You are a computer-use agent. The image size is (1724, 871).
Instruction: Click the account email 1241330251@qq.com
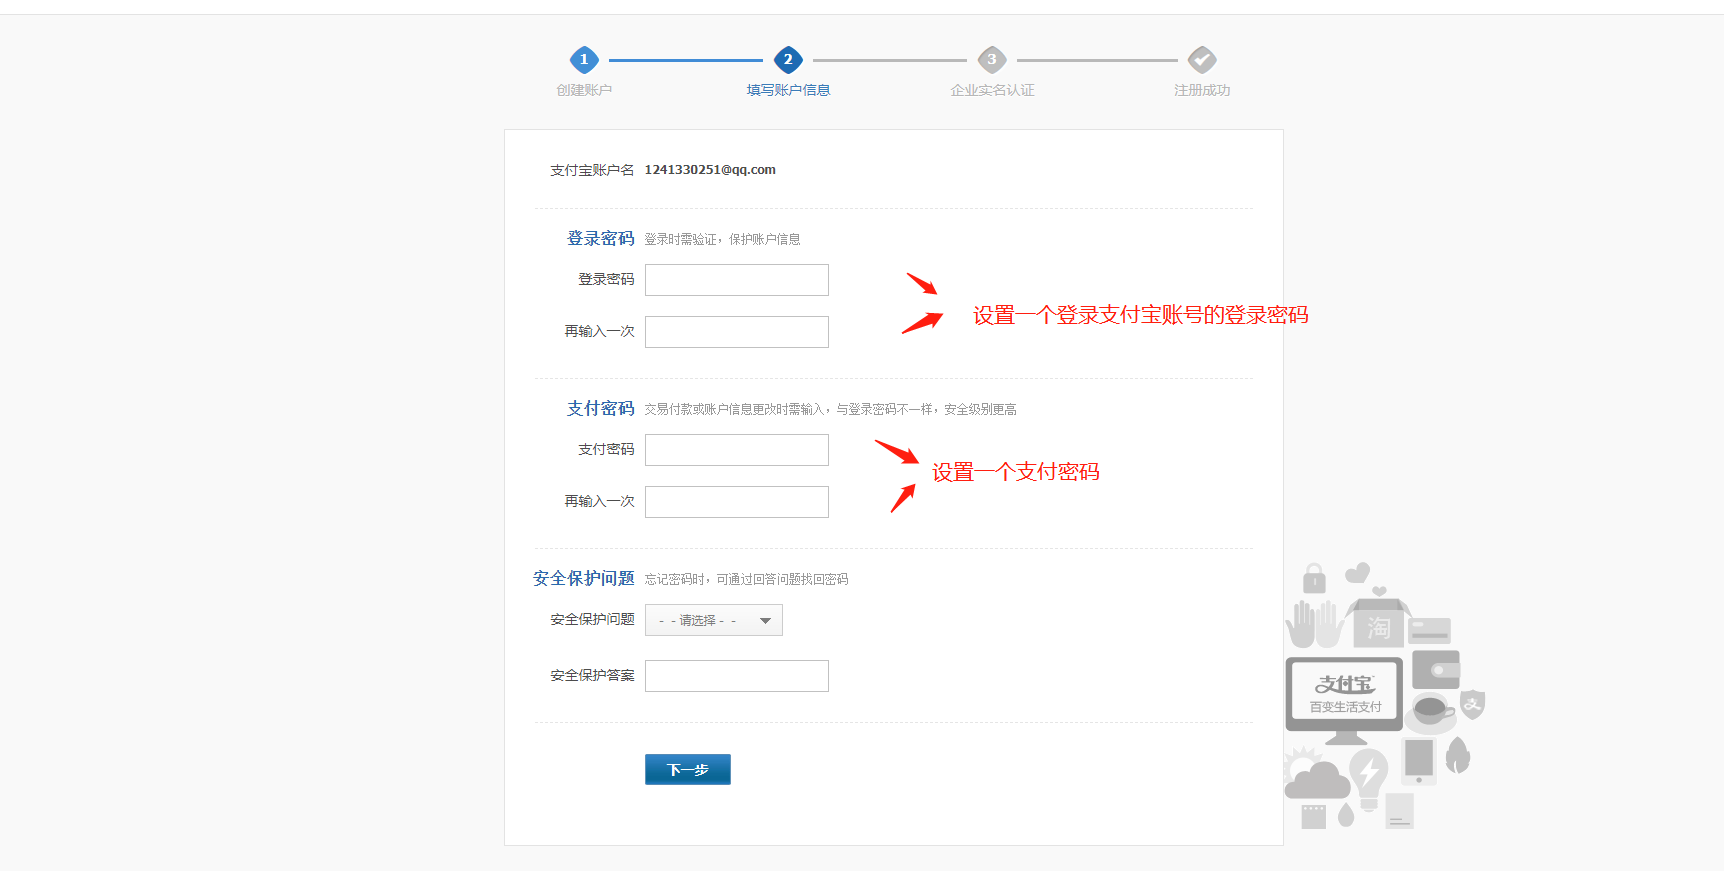coord(710,170)
